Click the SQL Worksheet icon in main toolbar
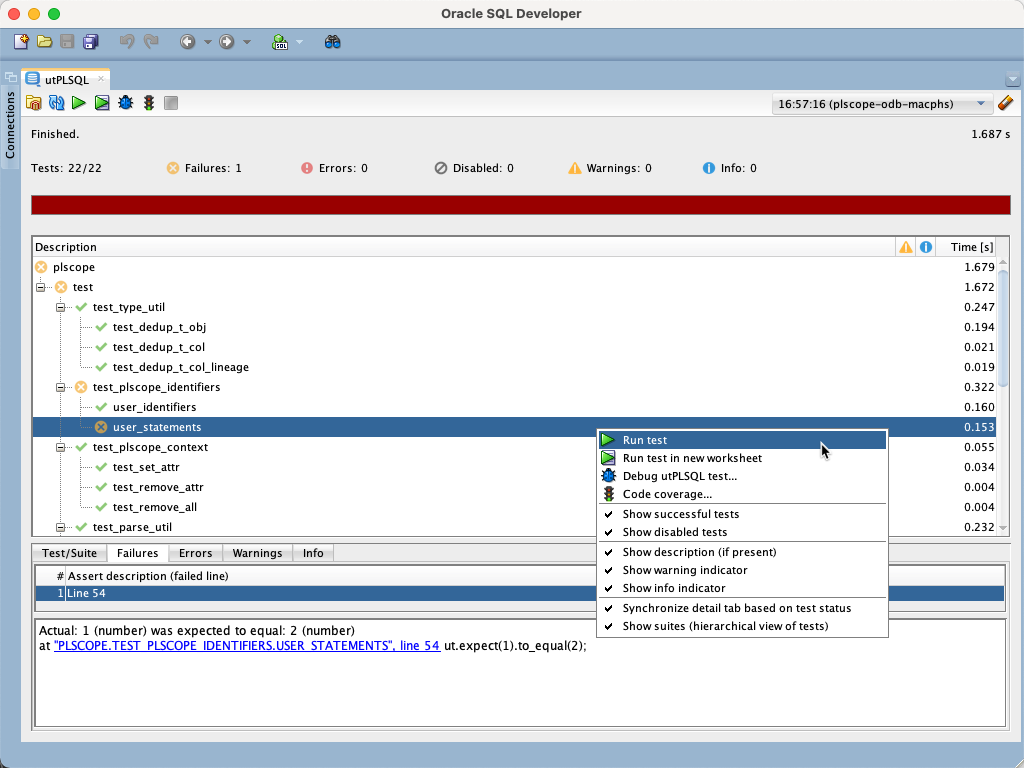Viewport: 1024px width, 768px height. (281, 41)
